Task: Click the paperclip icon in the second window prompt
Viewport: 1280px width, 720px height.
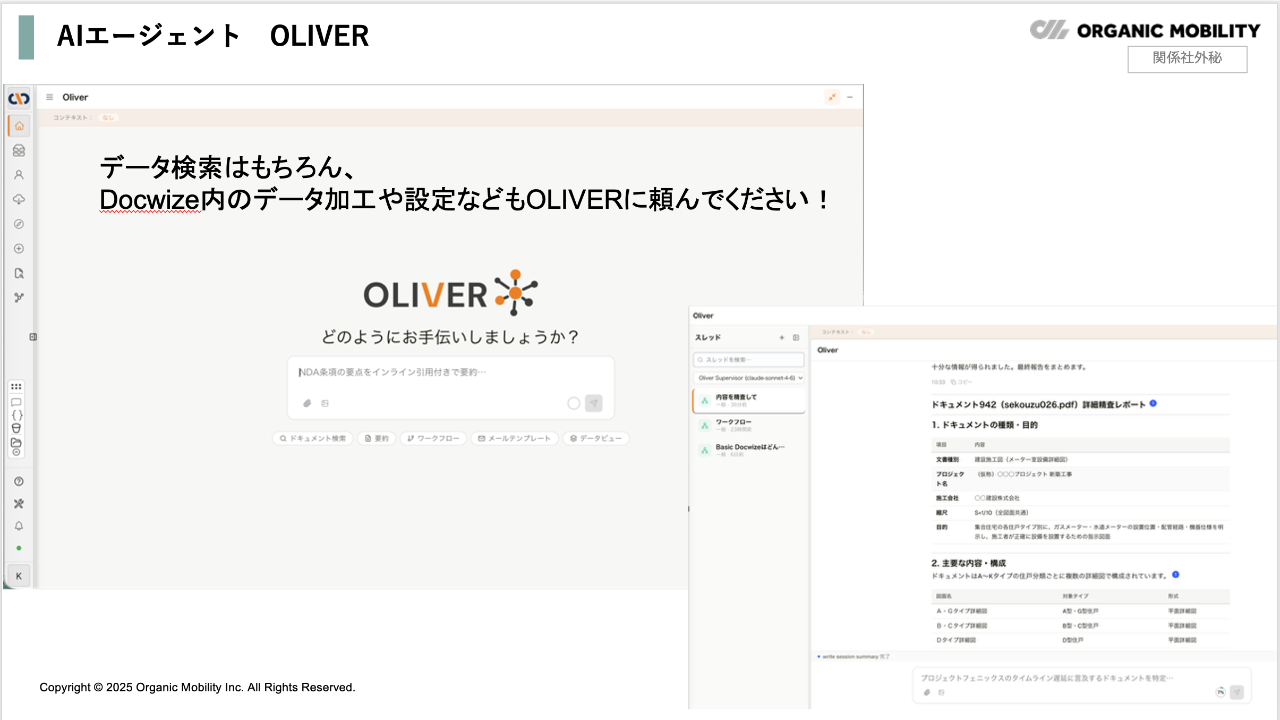Action: (927, 692)
